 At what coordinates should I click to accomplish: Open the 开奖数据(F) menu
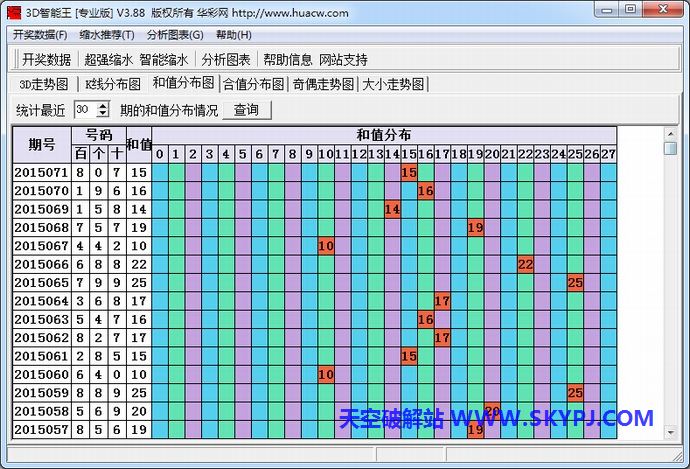coord(40,35)
